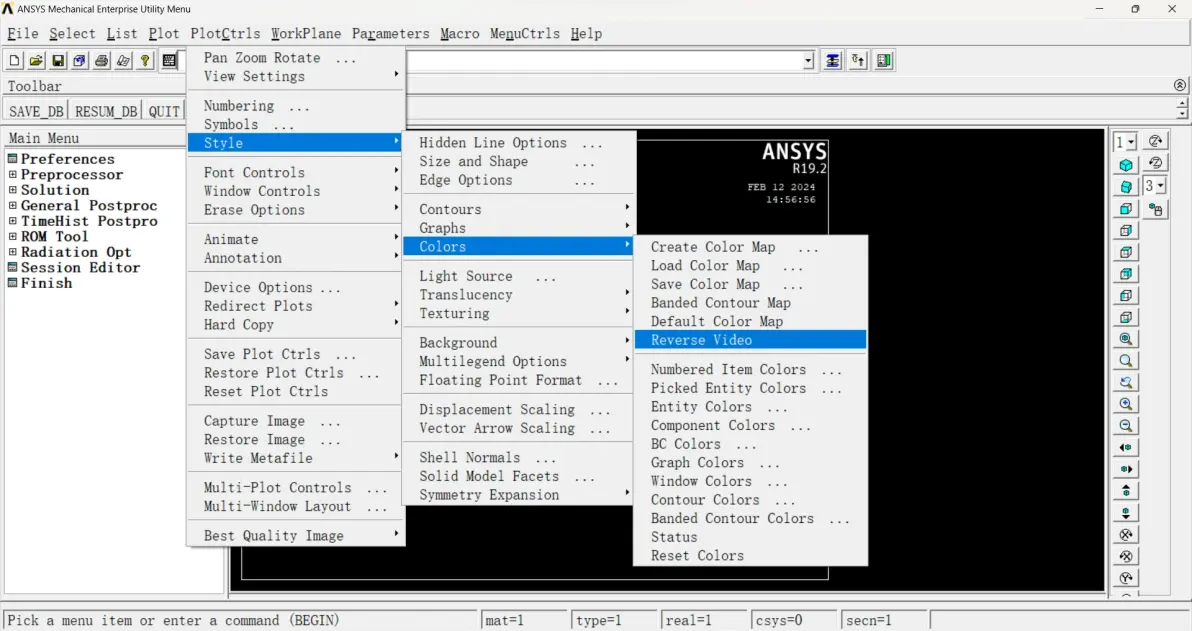Click the command prompt keyboard icon
This screenshot has height=631, width=1192.
point(170,61)
